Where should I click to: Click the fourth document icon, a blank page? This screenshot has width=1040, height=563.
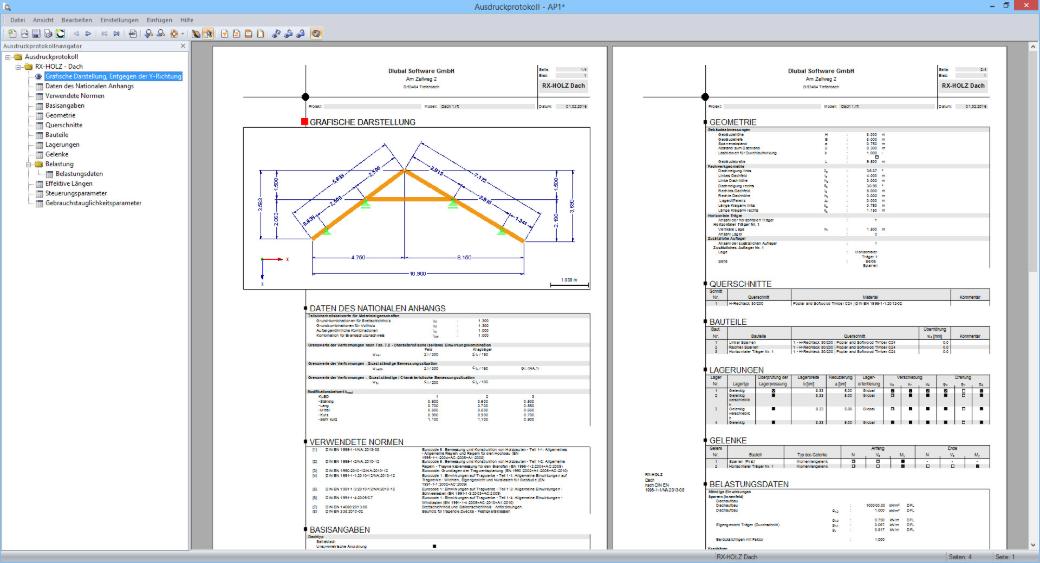point(260,33)
